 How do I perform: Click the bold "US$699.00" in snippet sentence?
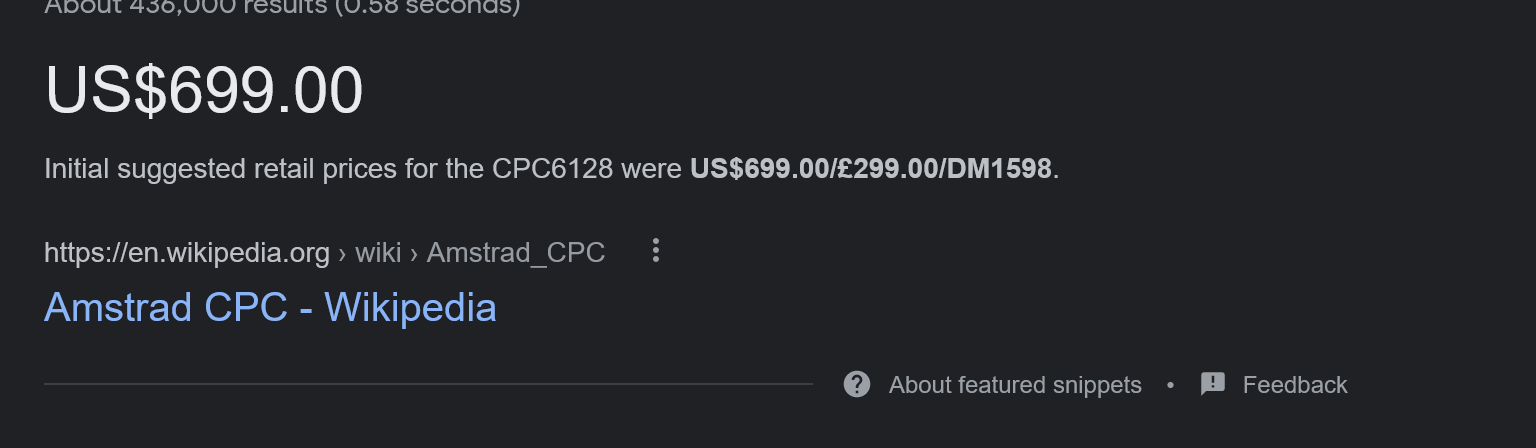(759, 169)
